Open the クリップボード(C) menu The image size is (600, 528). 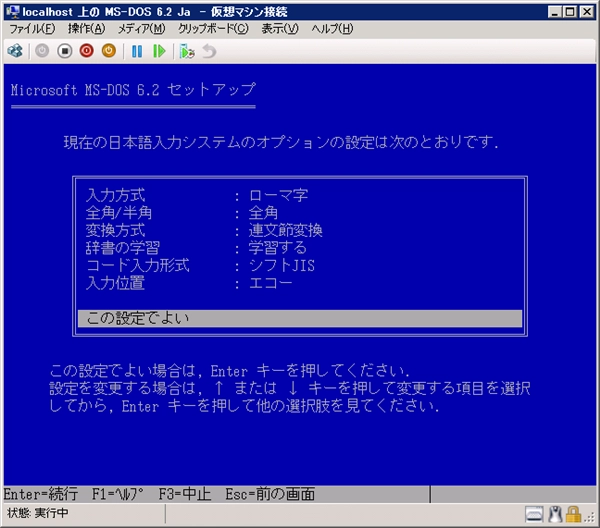coord(213,29)
